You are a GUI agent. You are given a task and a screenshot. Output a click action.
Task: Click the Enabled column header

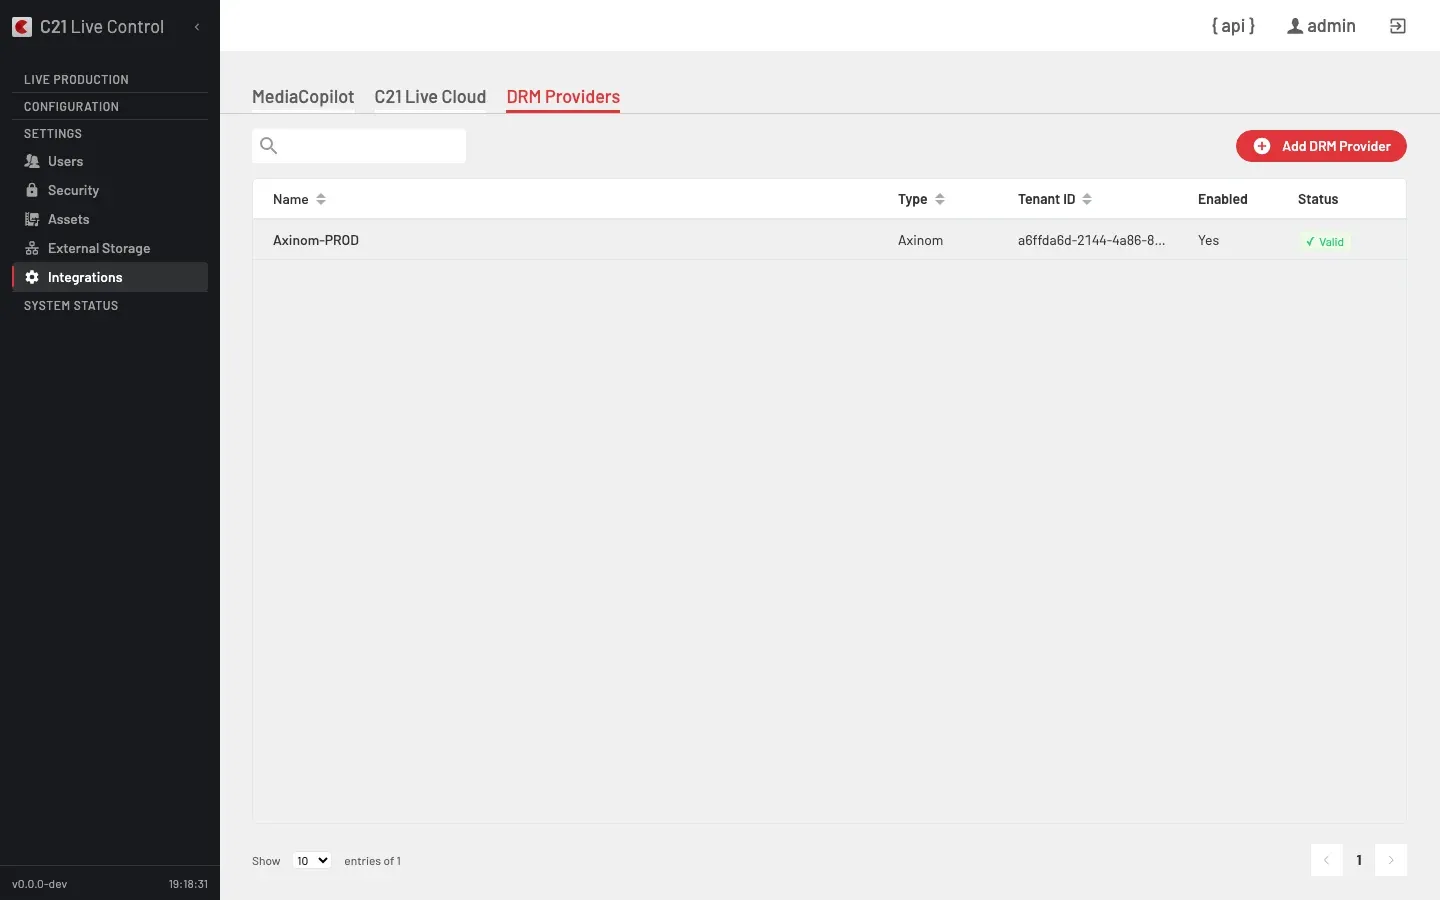pyautogui.click(x=1222, y=199)
